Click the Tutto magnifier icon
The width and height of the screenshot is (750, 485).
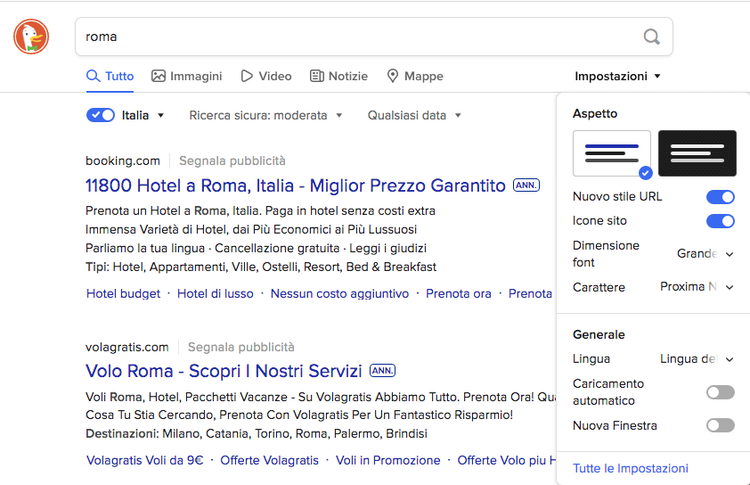pyautogui.click(x=93, y=76)
